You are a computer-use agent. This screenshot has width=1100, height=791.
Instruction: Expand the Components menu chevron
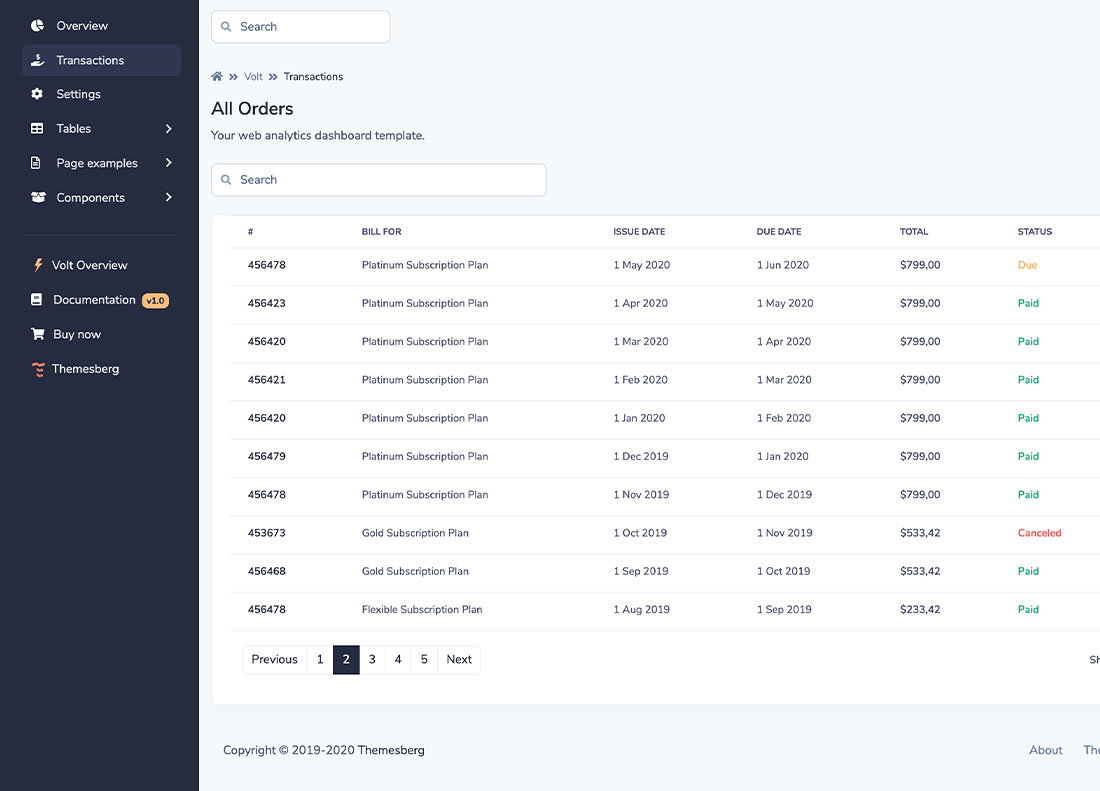169,197
